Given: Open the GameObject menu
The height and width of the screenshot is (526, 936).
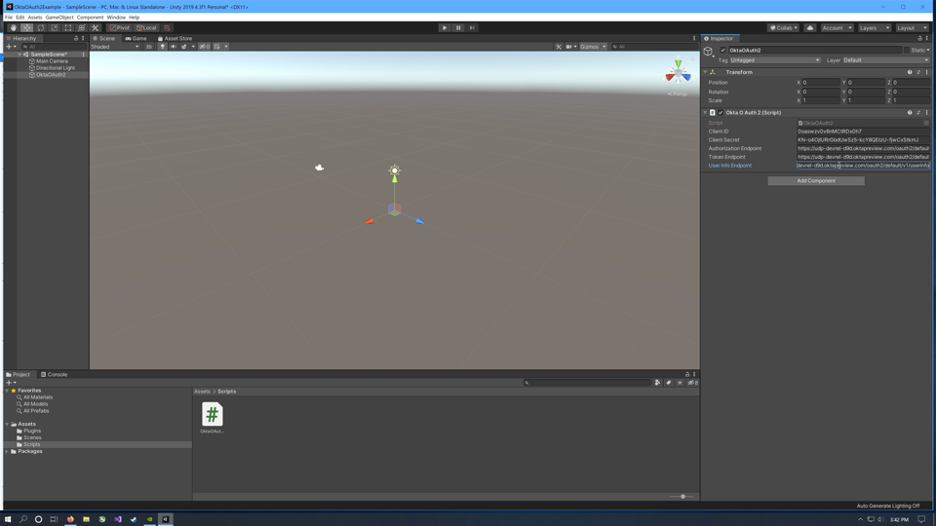Looking at the screenshot, I should pos(59,17).
